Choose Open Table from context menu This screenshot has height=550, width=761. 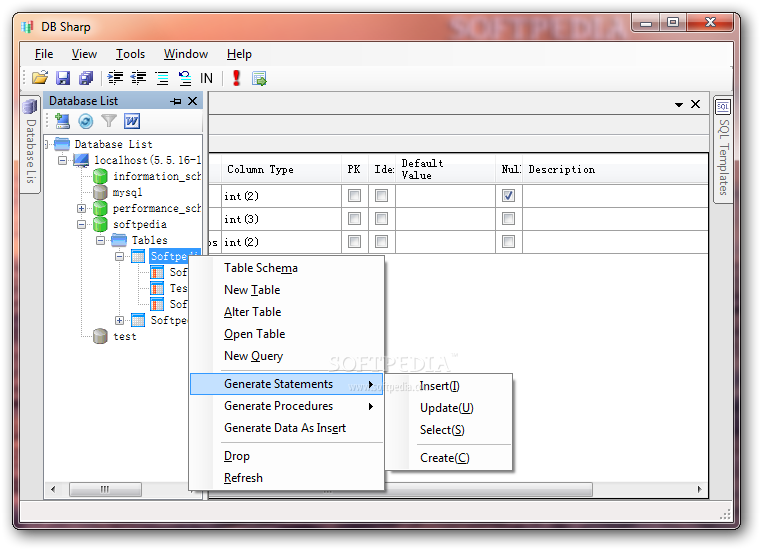click(286, 334)
